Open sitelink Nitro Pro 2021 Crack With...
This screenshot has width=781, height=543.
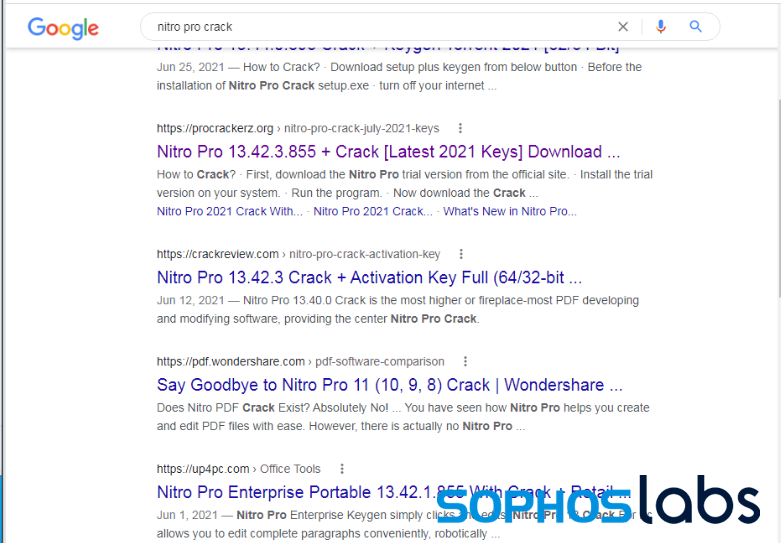click(230, 211)
